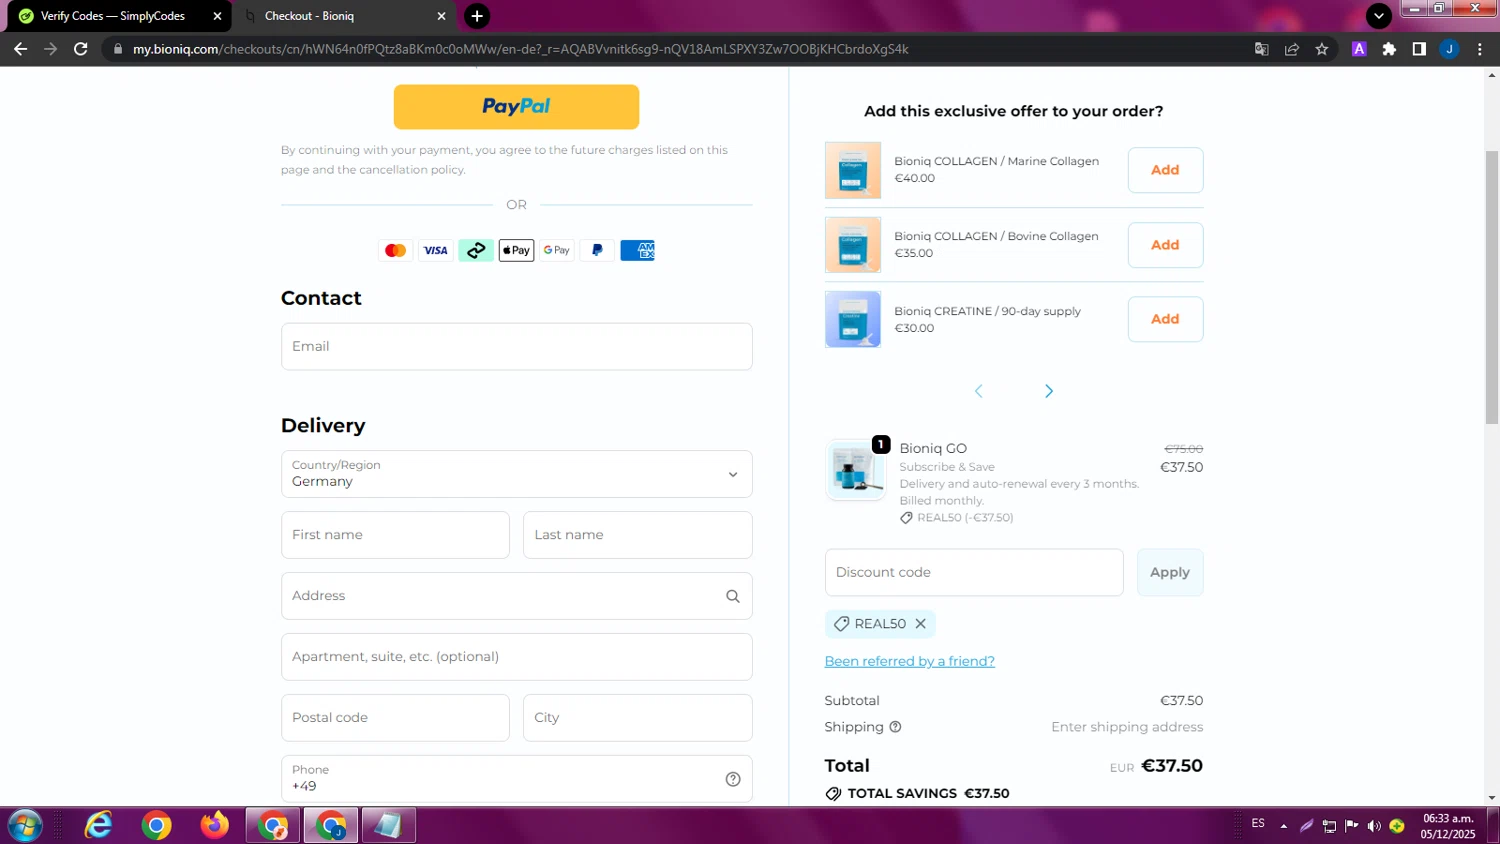Close the Verify Codes — SimplyCodes tab
The width and height of the screenshot is (1500, 844).
click(217, 16)
